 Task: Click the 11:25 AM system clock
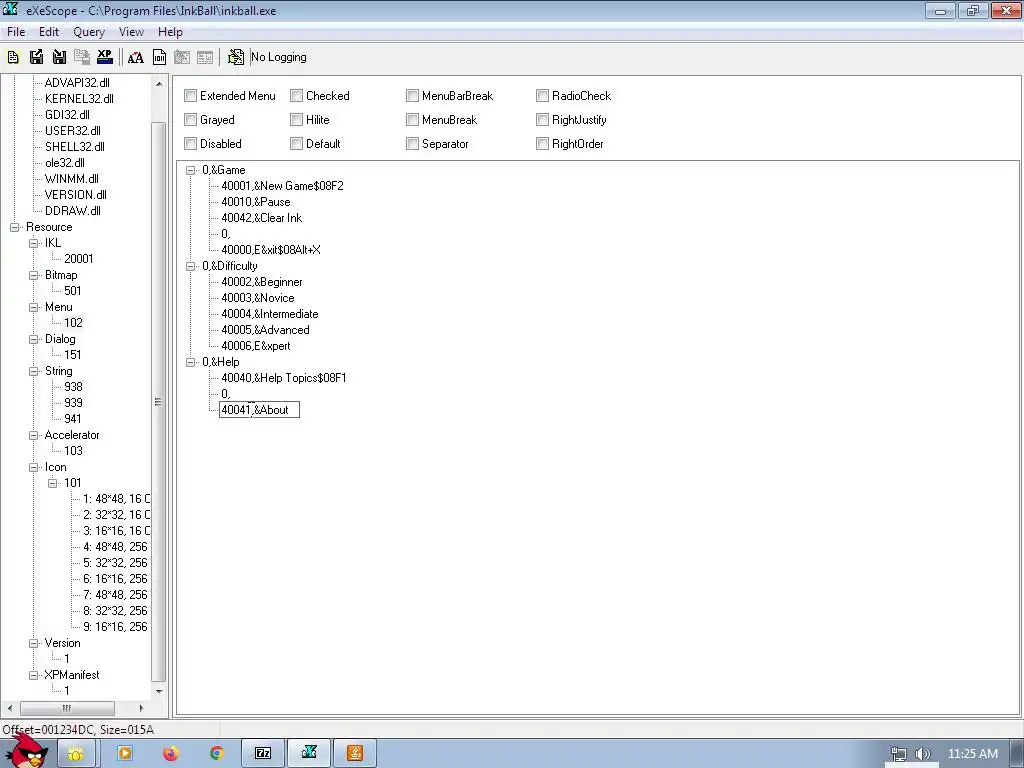point(972,754)
